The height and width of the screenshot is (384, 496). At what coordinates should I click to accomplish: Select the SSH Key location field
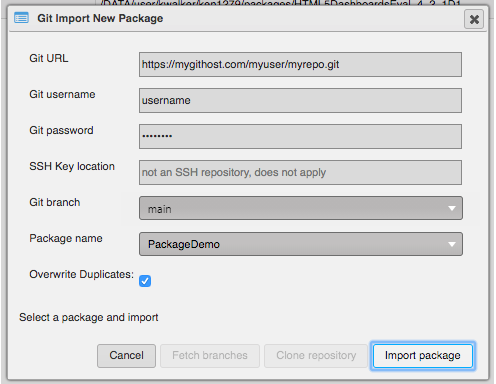click(300, 172)
